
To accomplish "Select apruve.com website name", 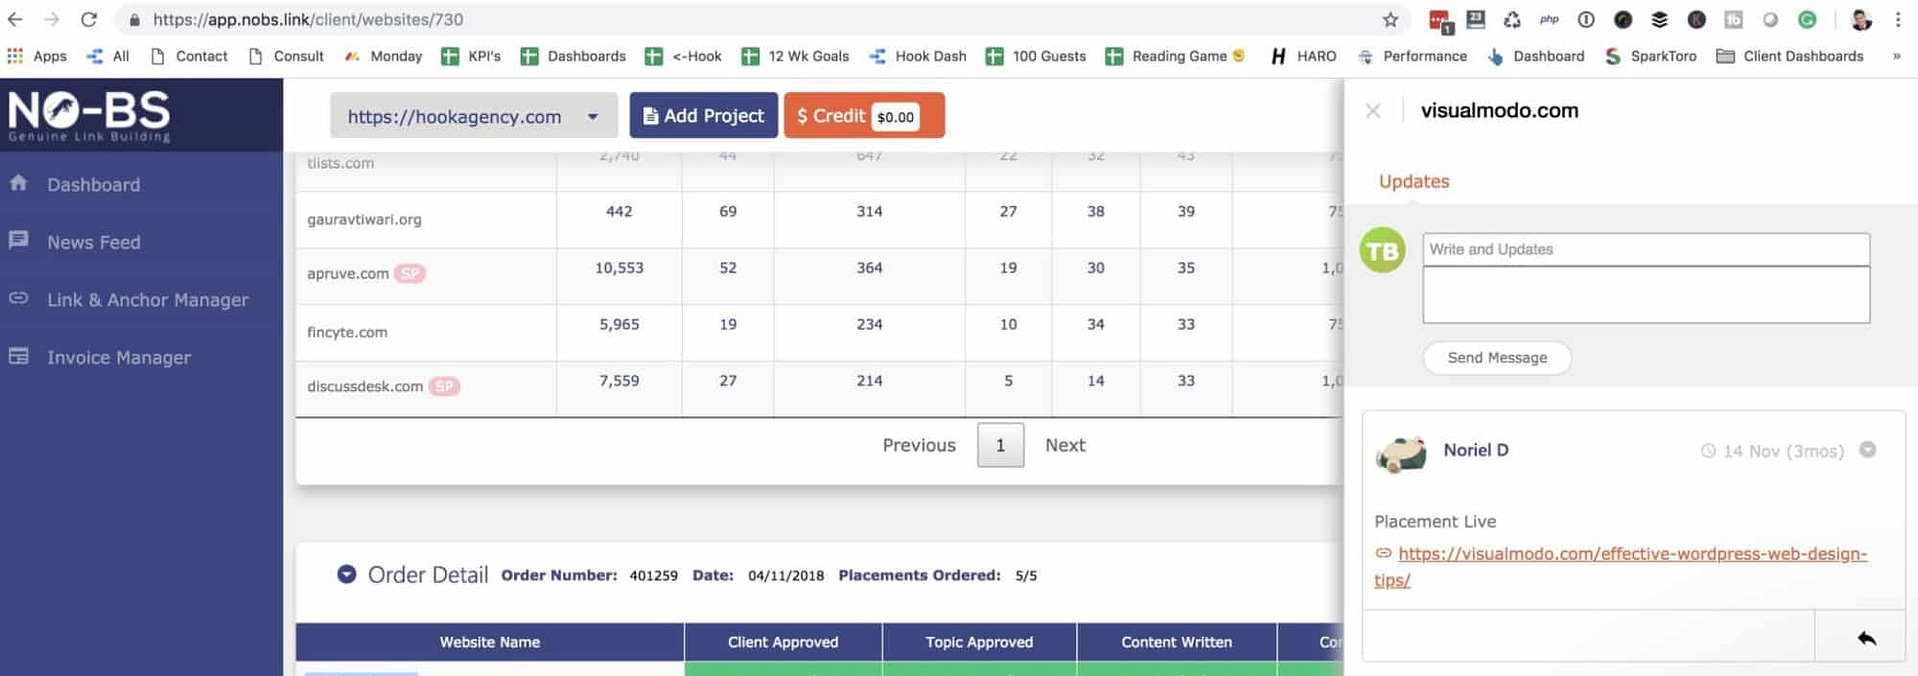I will click(x=348, y=273).
